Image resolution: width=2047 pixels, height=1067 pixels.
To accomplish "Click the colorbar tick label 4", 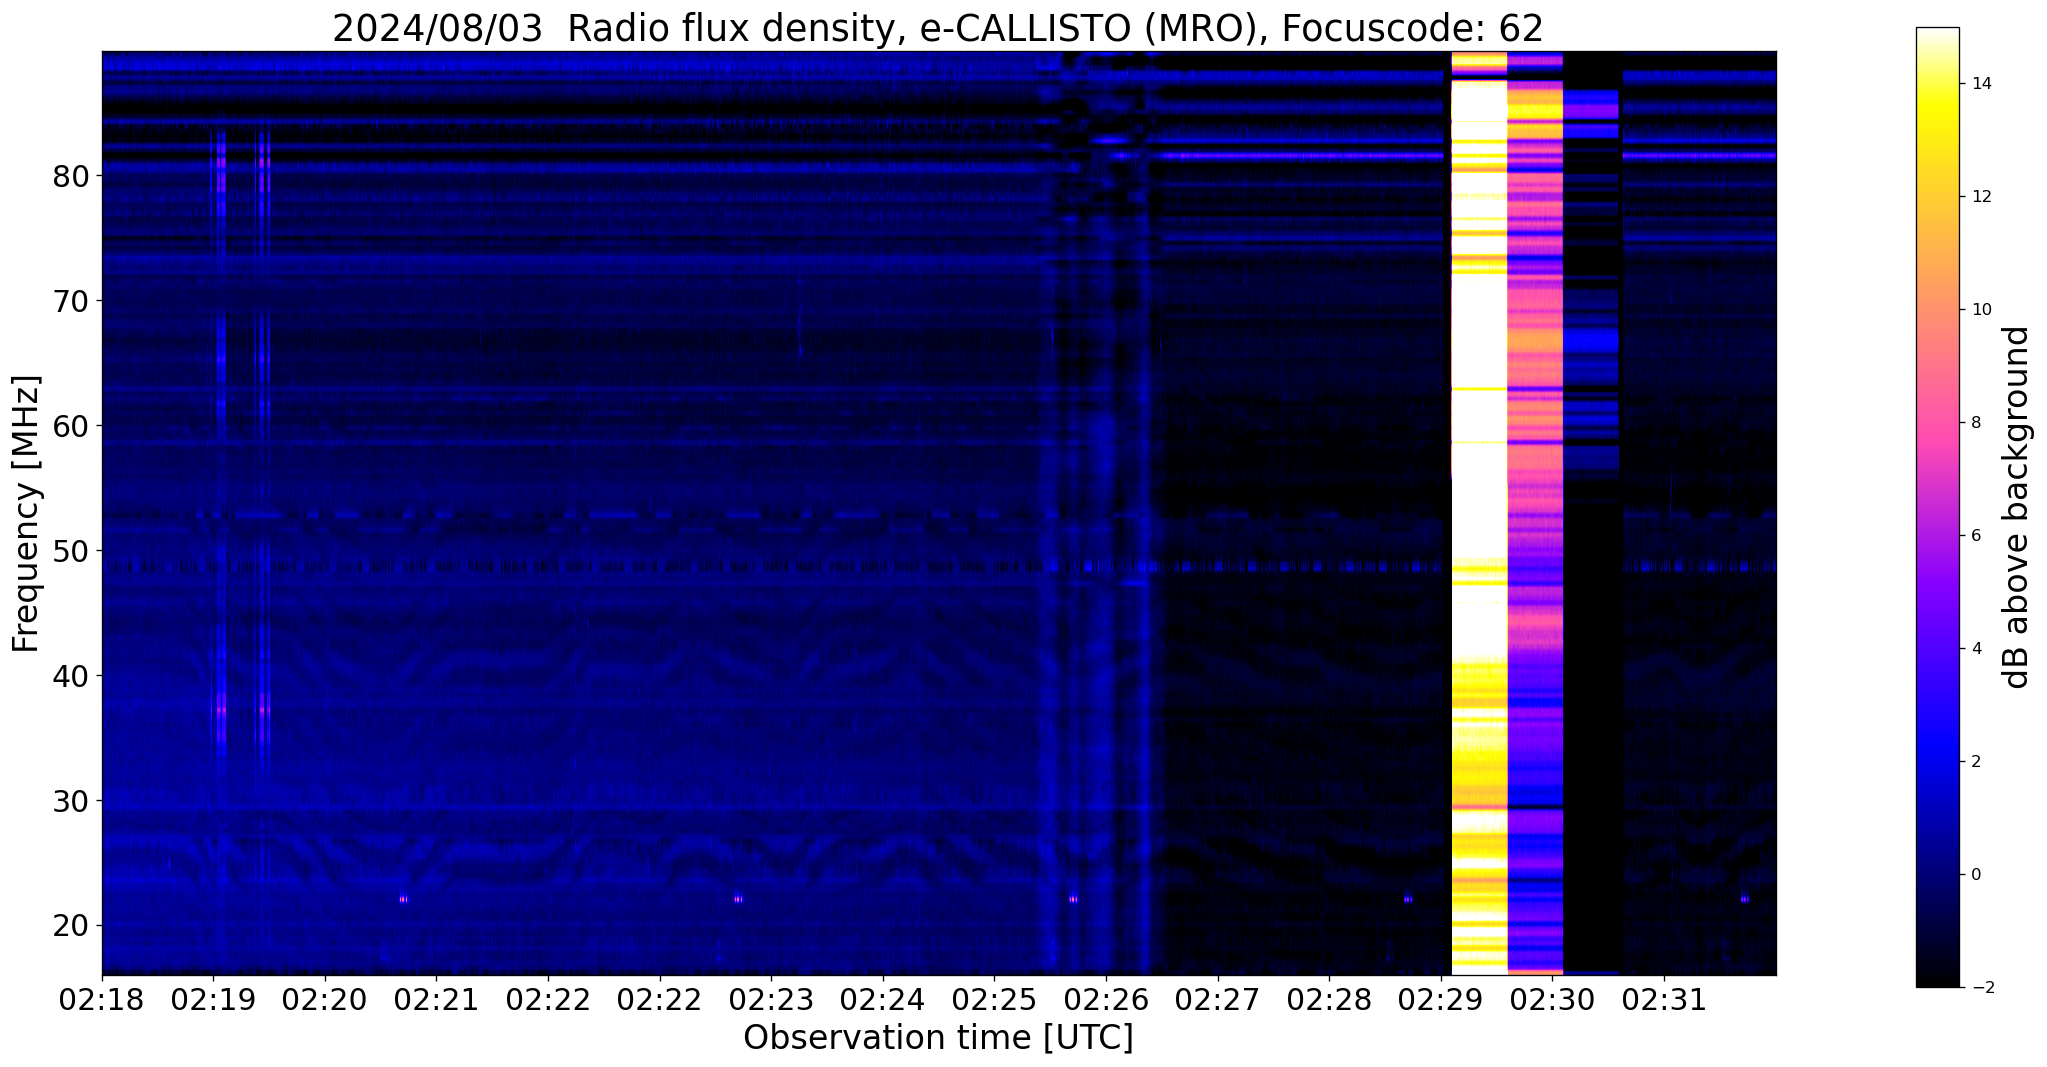I will tap(1976, 649).
